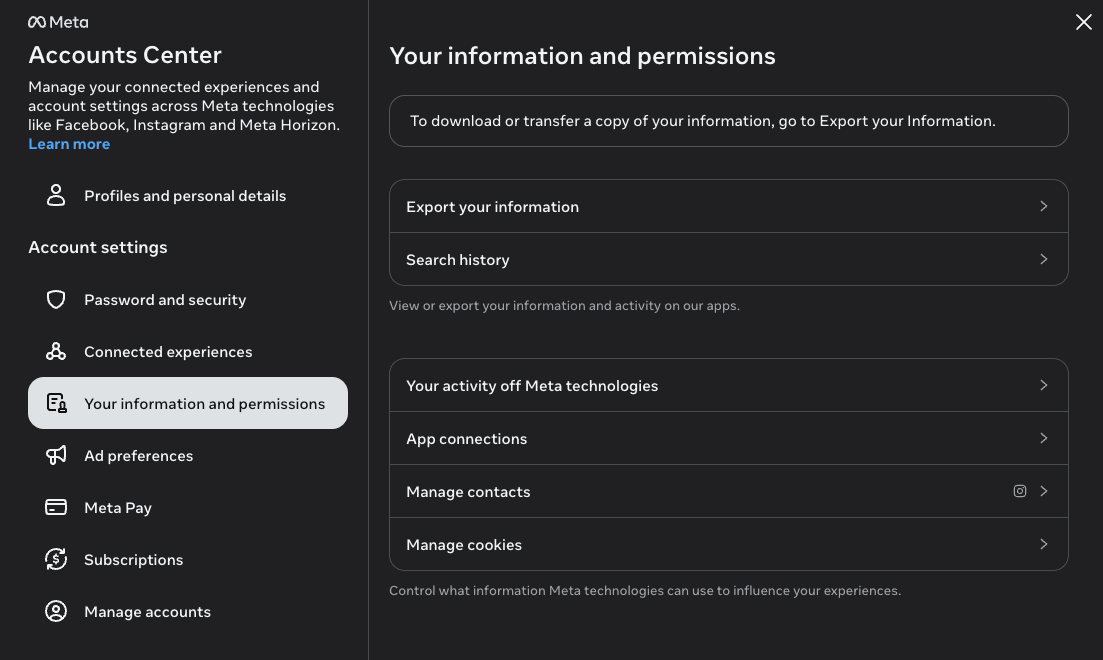Screen dimensions: 1103x660
Task: Click 'View or export your information' caption
Action: point(564,305)
